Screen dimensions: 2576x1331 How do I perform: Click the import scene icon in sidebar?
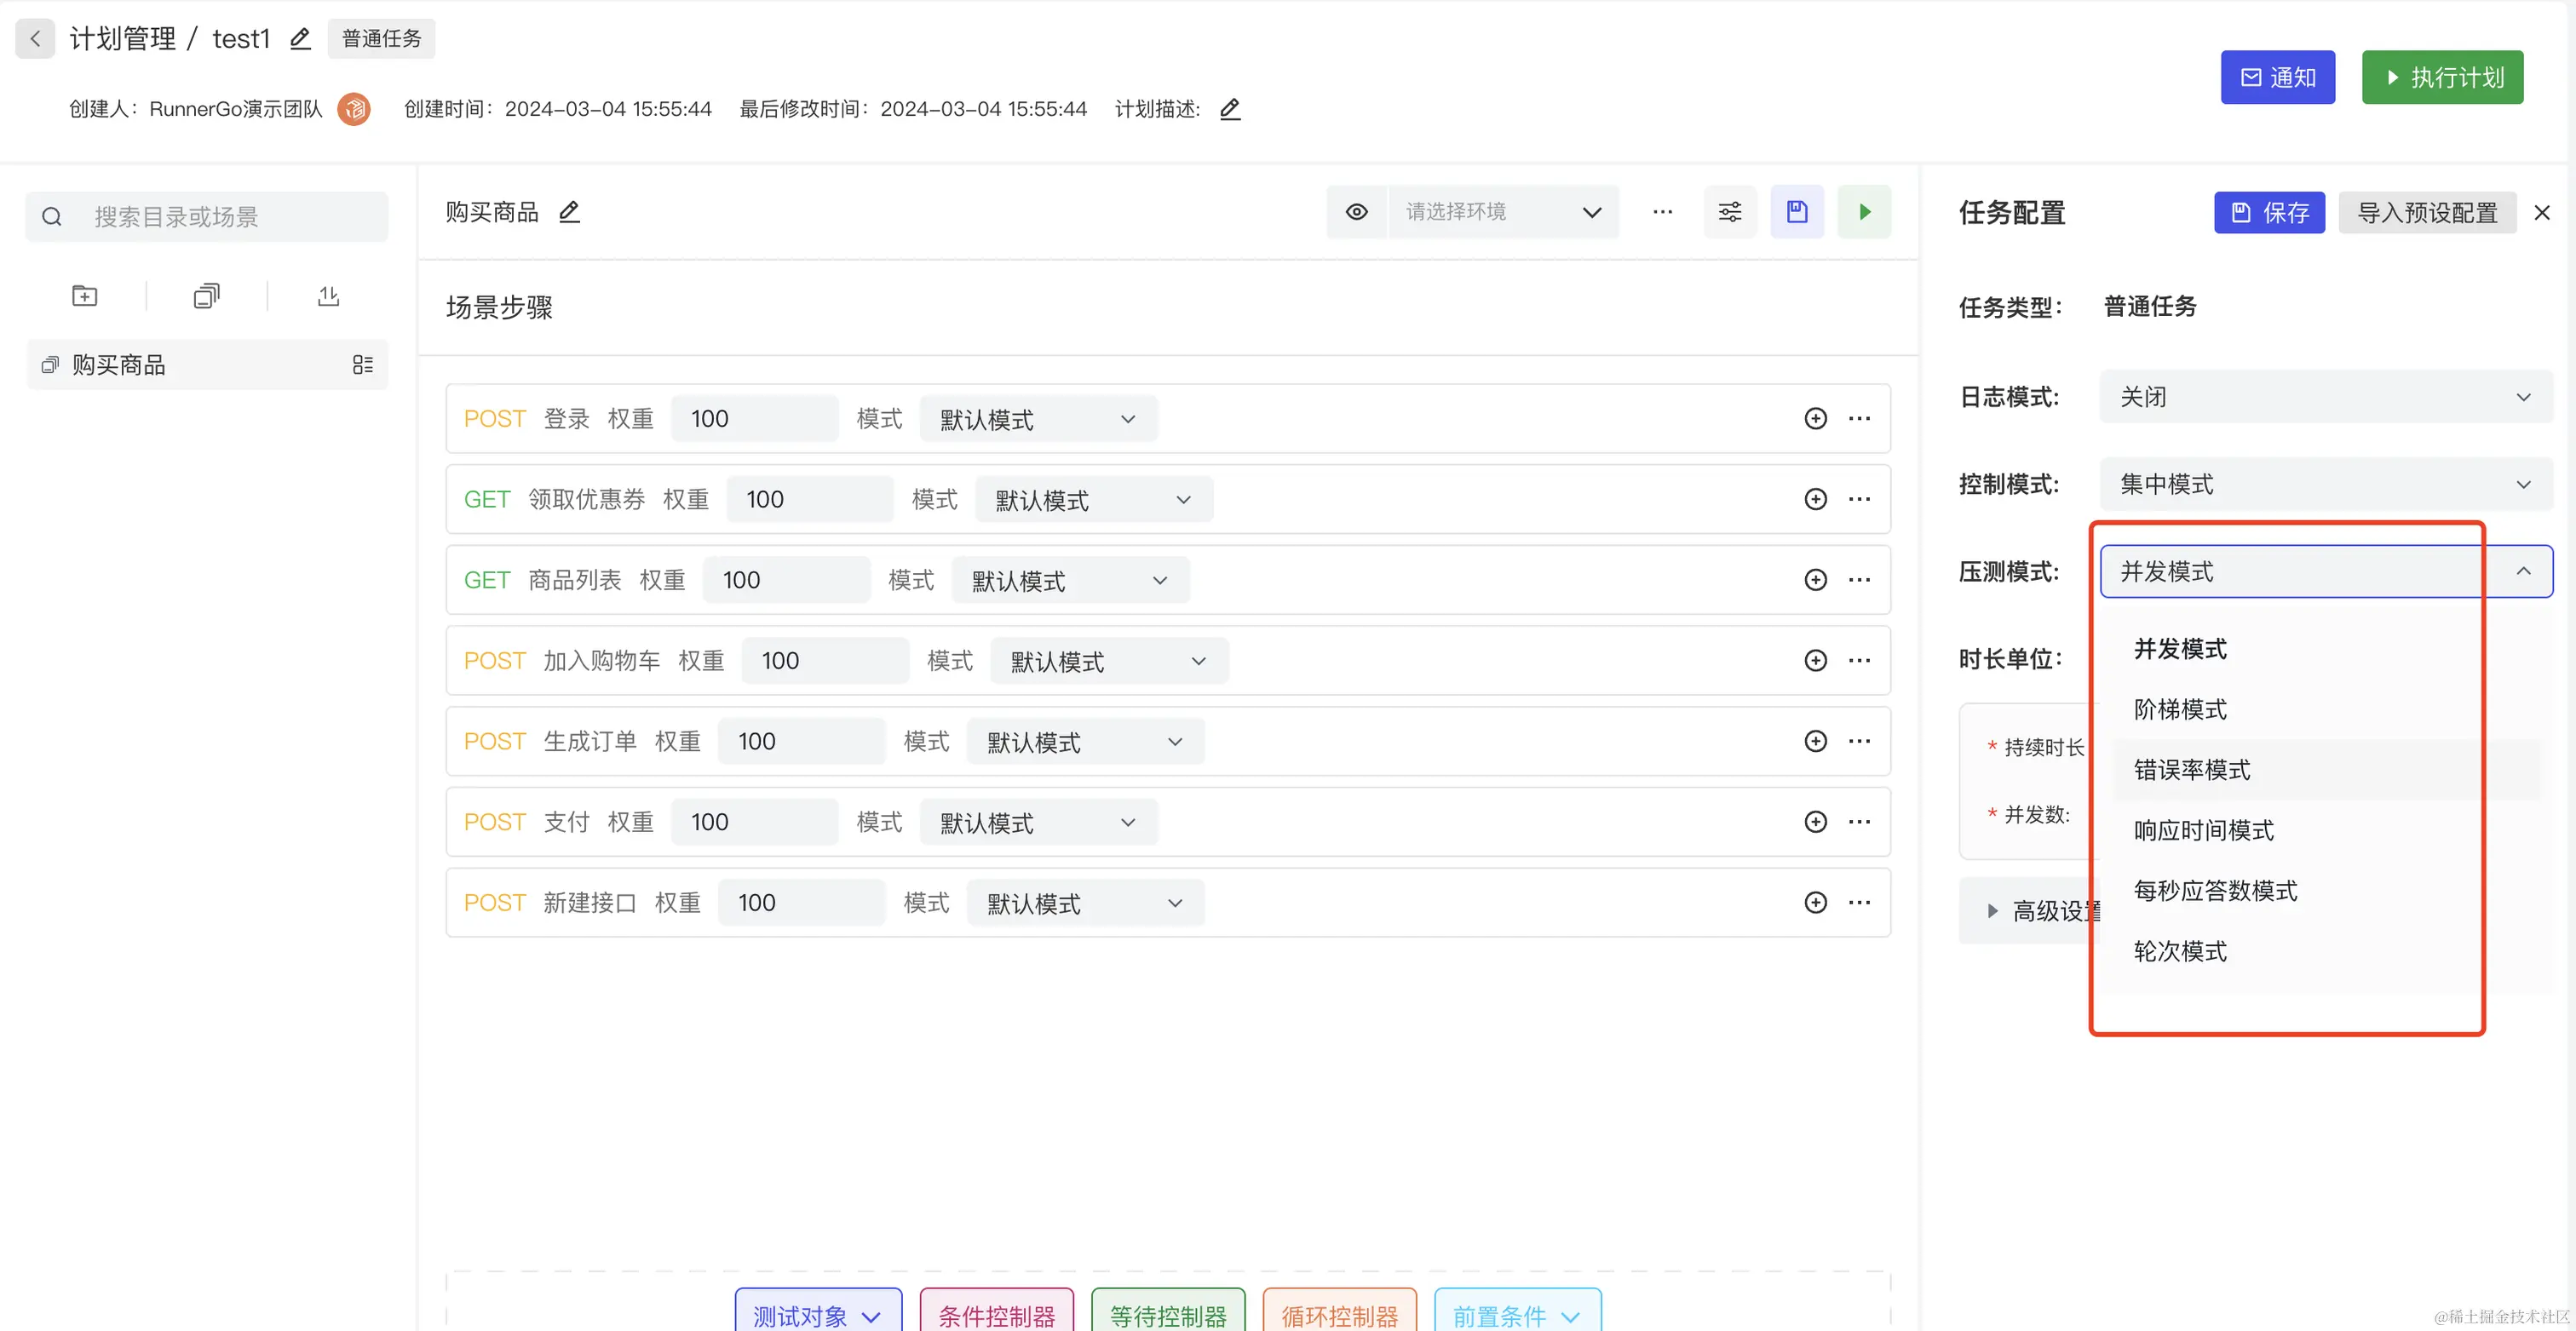(x=328, y=296)
